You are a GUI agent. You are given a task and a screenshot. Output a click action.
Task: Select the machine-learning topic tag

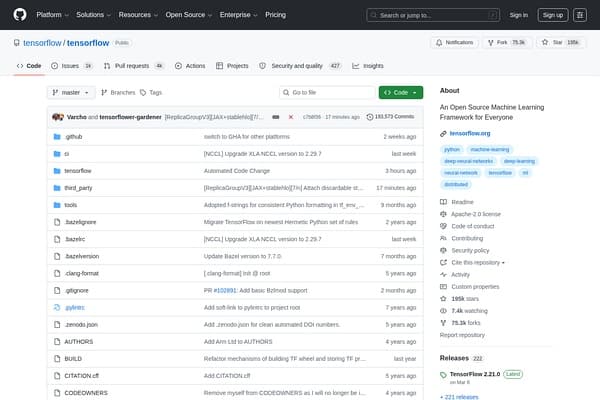pos(490,150)
